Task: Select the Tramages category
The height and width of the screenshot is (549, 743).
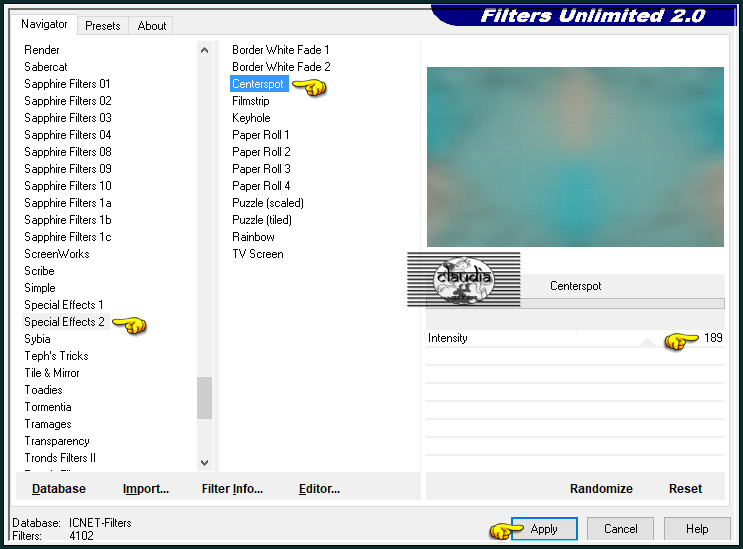Action: (x=48, y=424)
